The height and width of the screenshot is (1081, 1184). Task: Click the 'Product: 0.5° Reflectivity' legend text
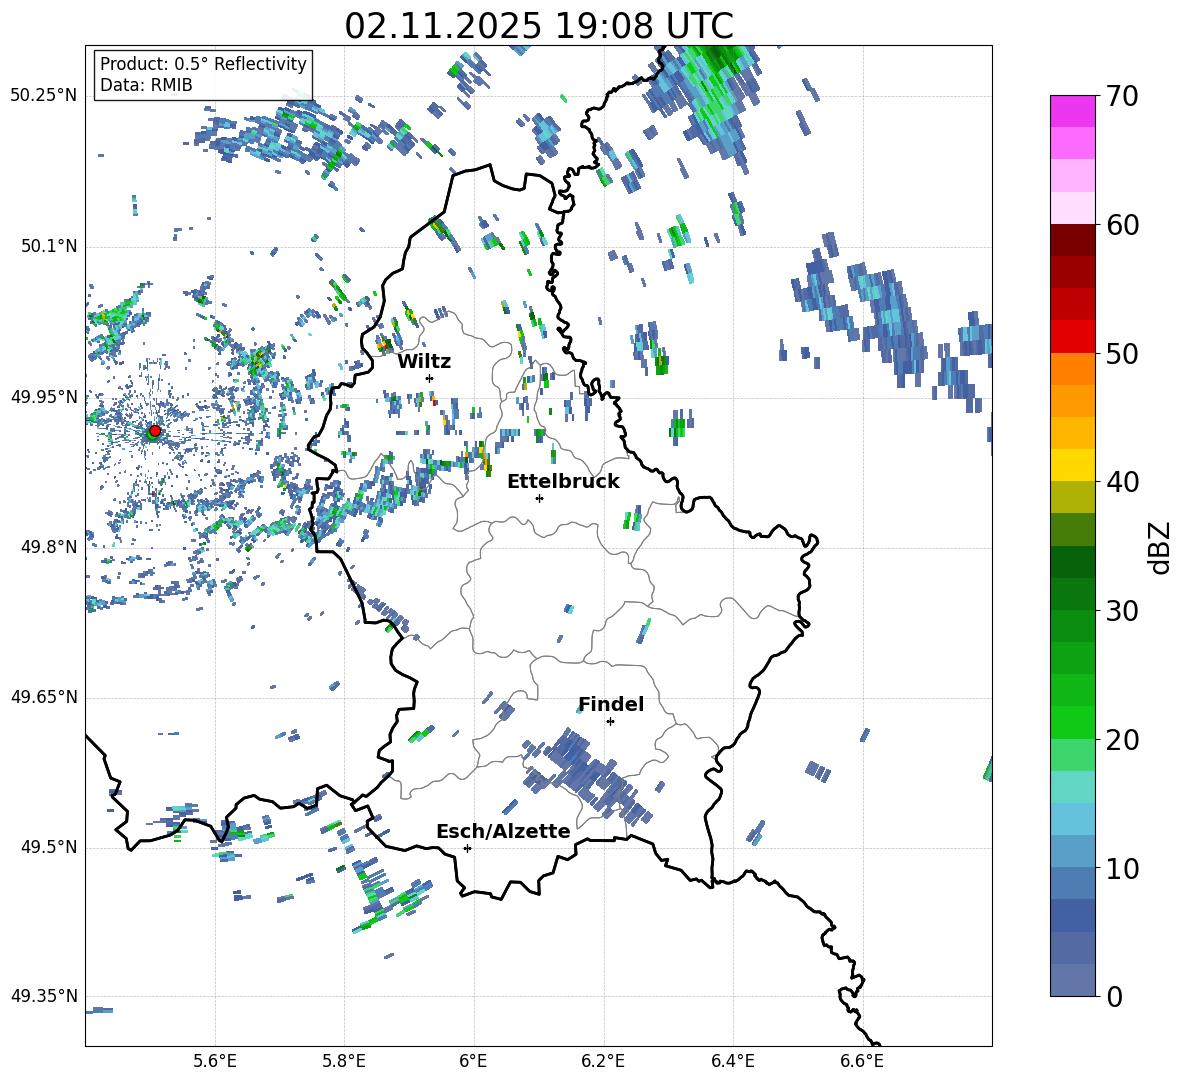click(x=203, y=64)
